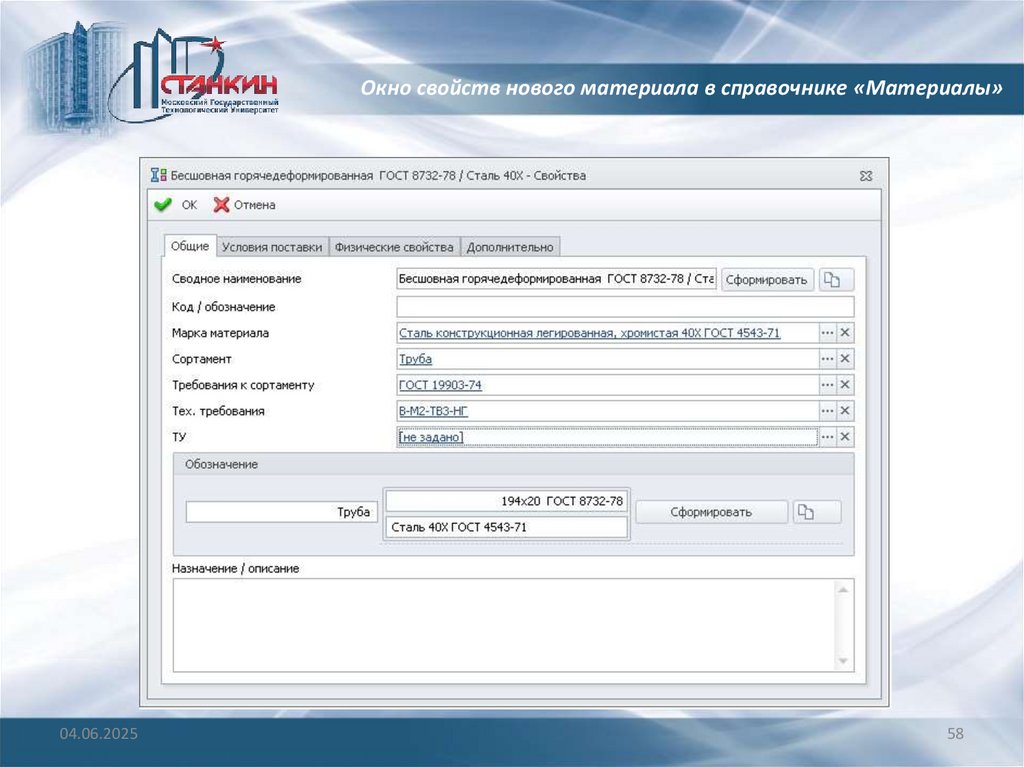Open the Труба sortament link

415,359
